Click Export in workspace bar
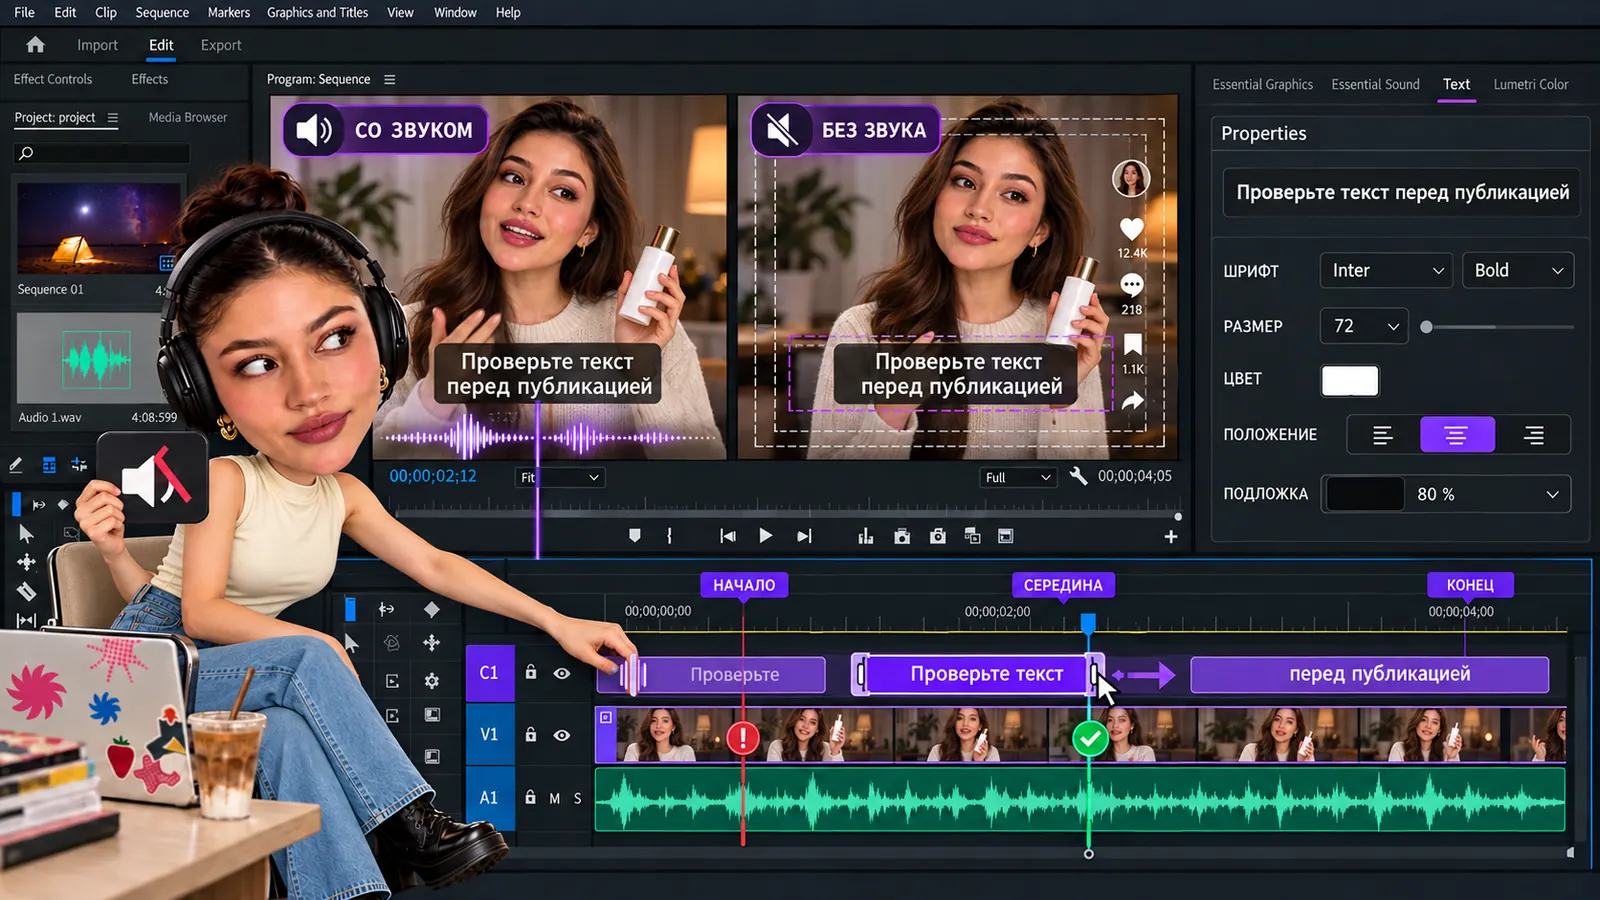This screenshot has height=900, width=1600. pyautogui.click(x=221, y=45)
